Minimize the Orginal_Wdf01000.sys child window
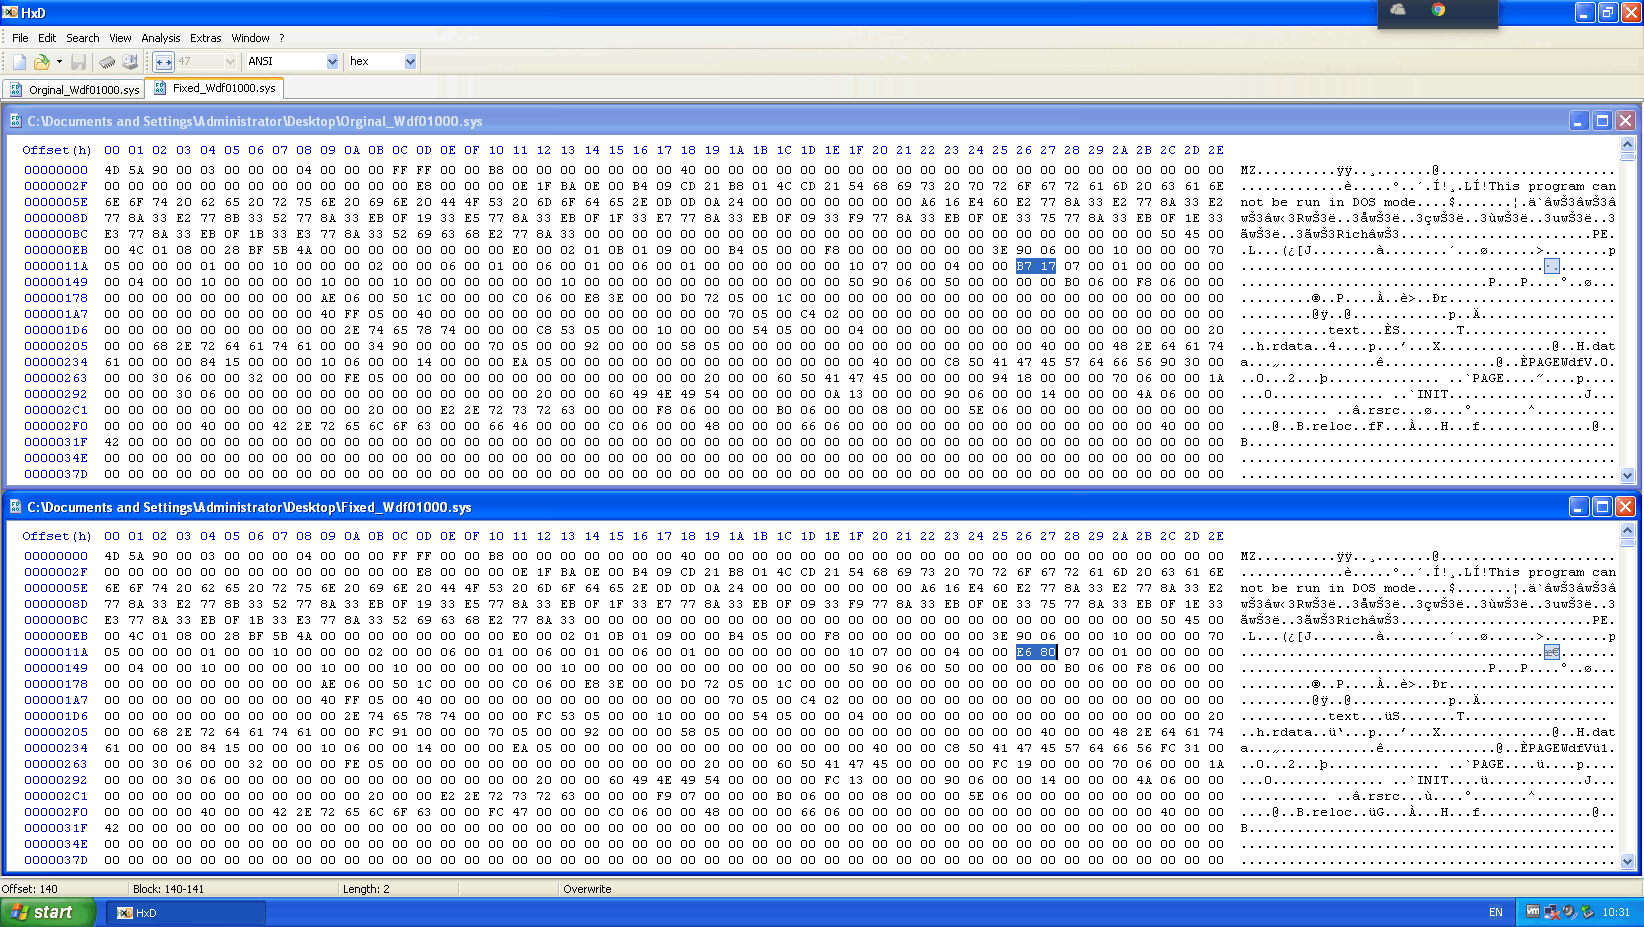1644x927 pixels. coord(1579,121)
